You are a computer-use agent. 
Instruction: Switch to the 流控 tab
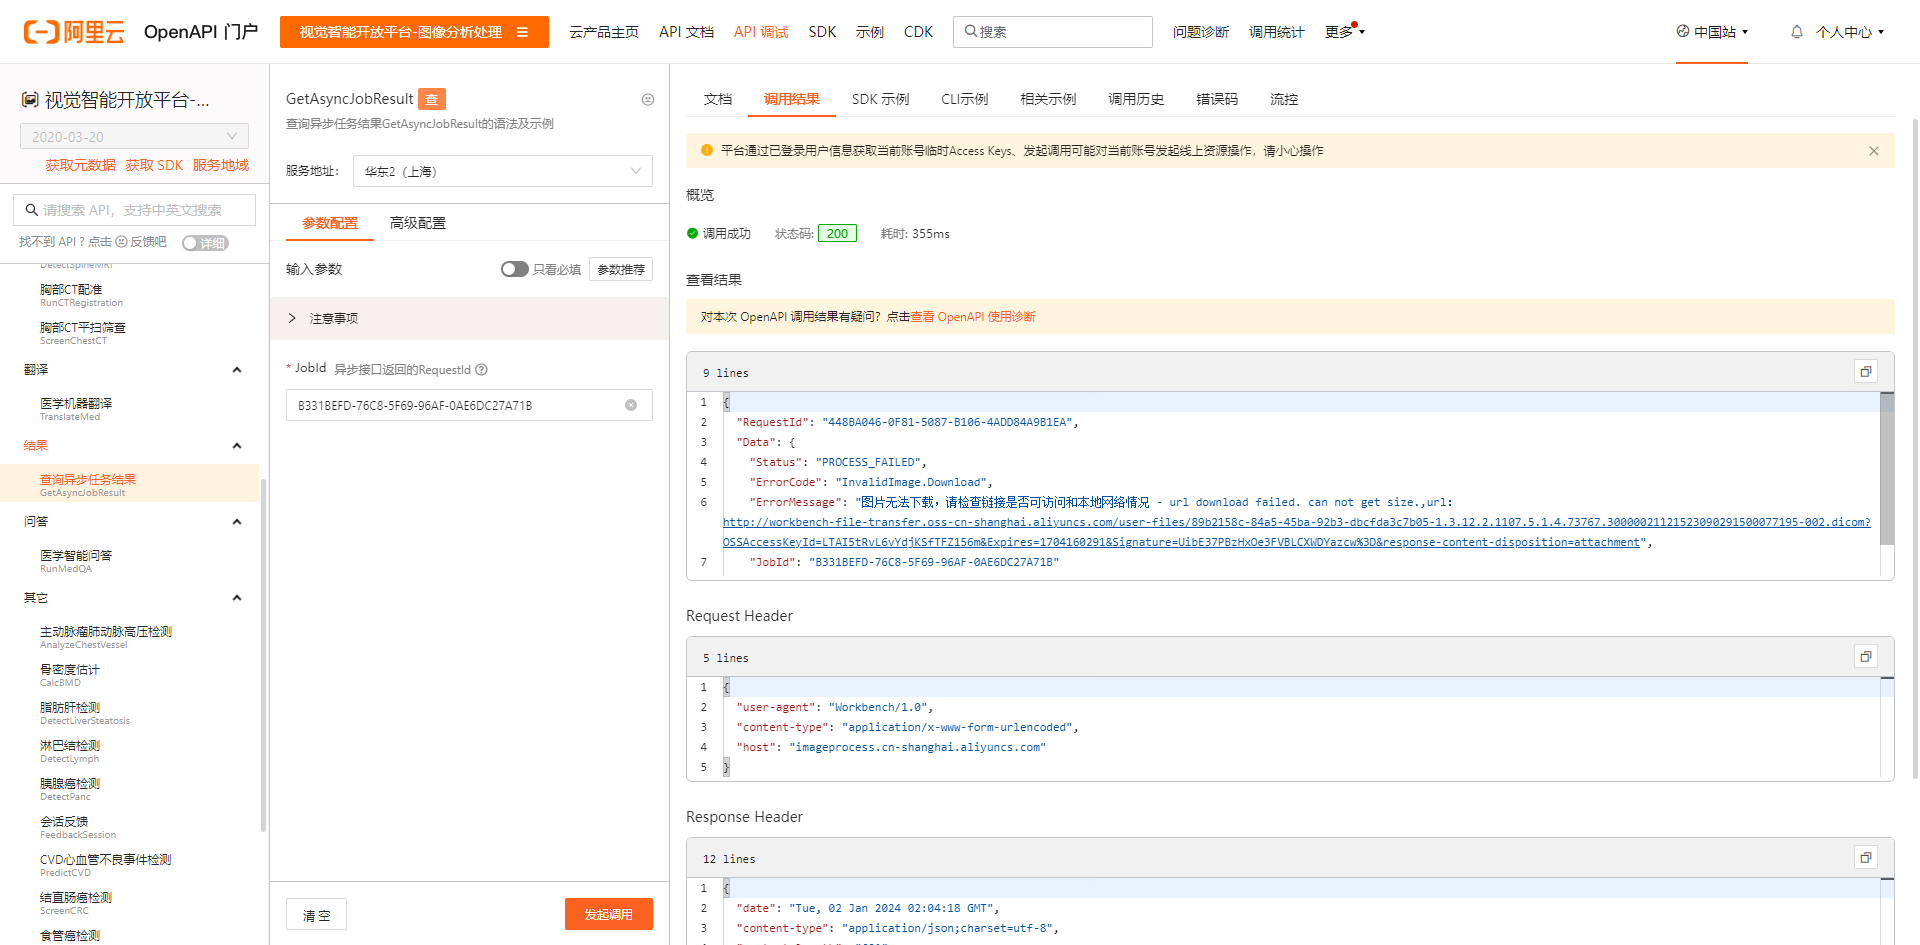1284,99
